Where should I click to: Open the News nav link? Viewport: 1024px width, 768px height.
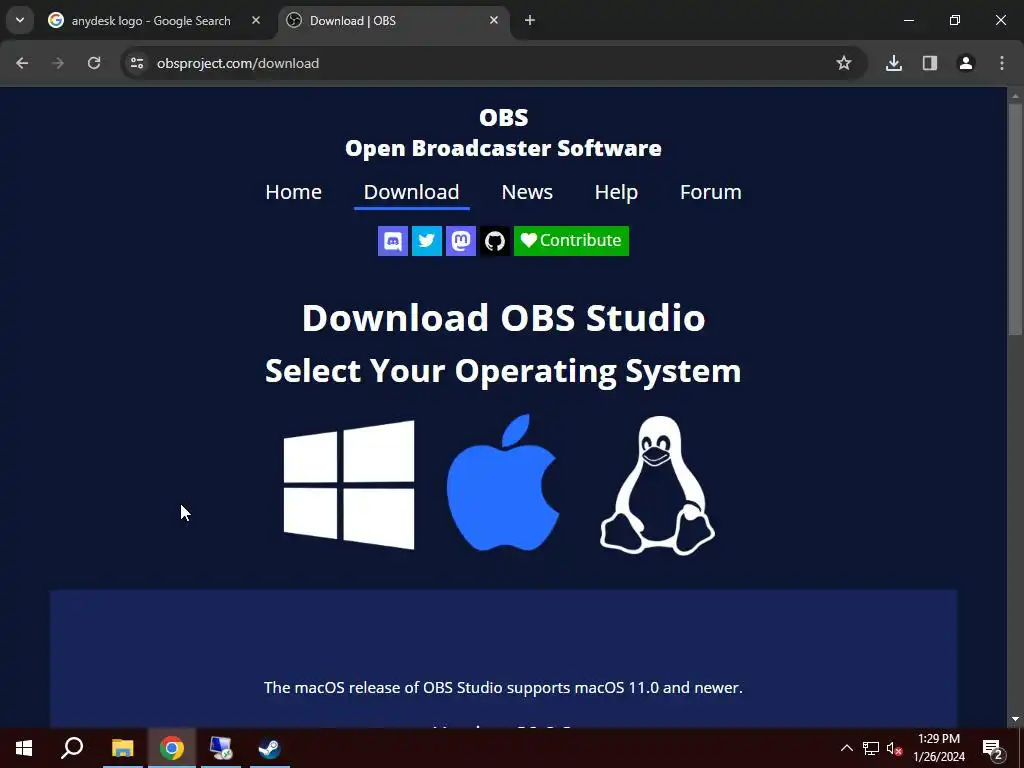[x=527, y=192]
